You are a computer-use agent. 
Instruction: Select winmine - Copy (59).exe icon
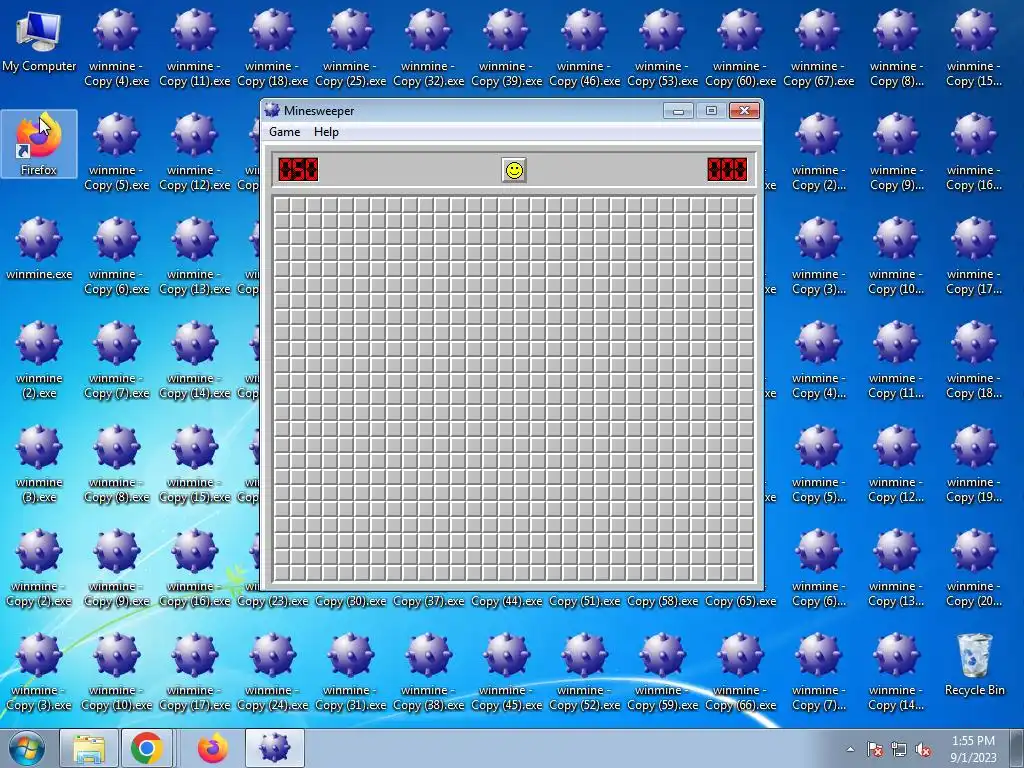tap(662, 673)
